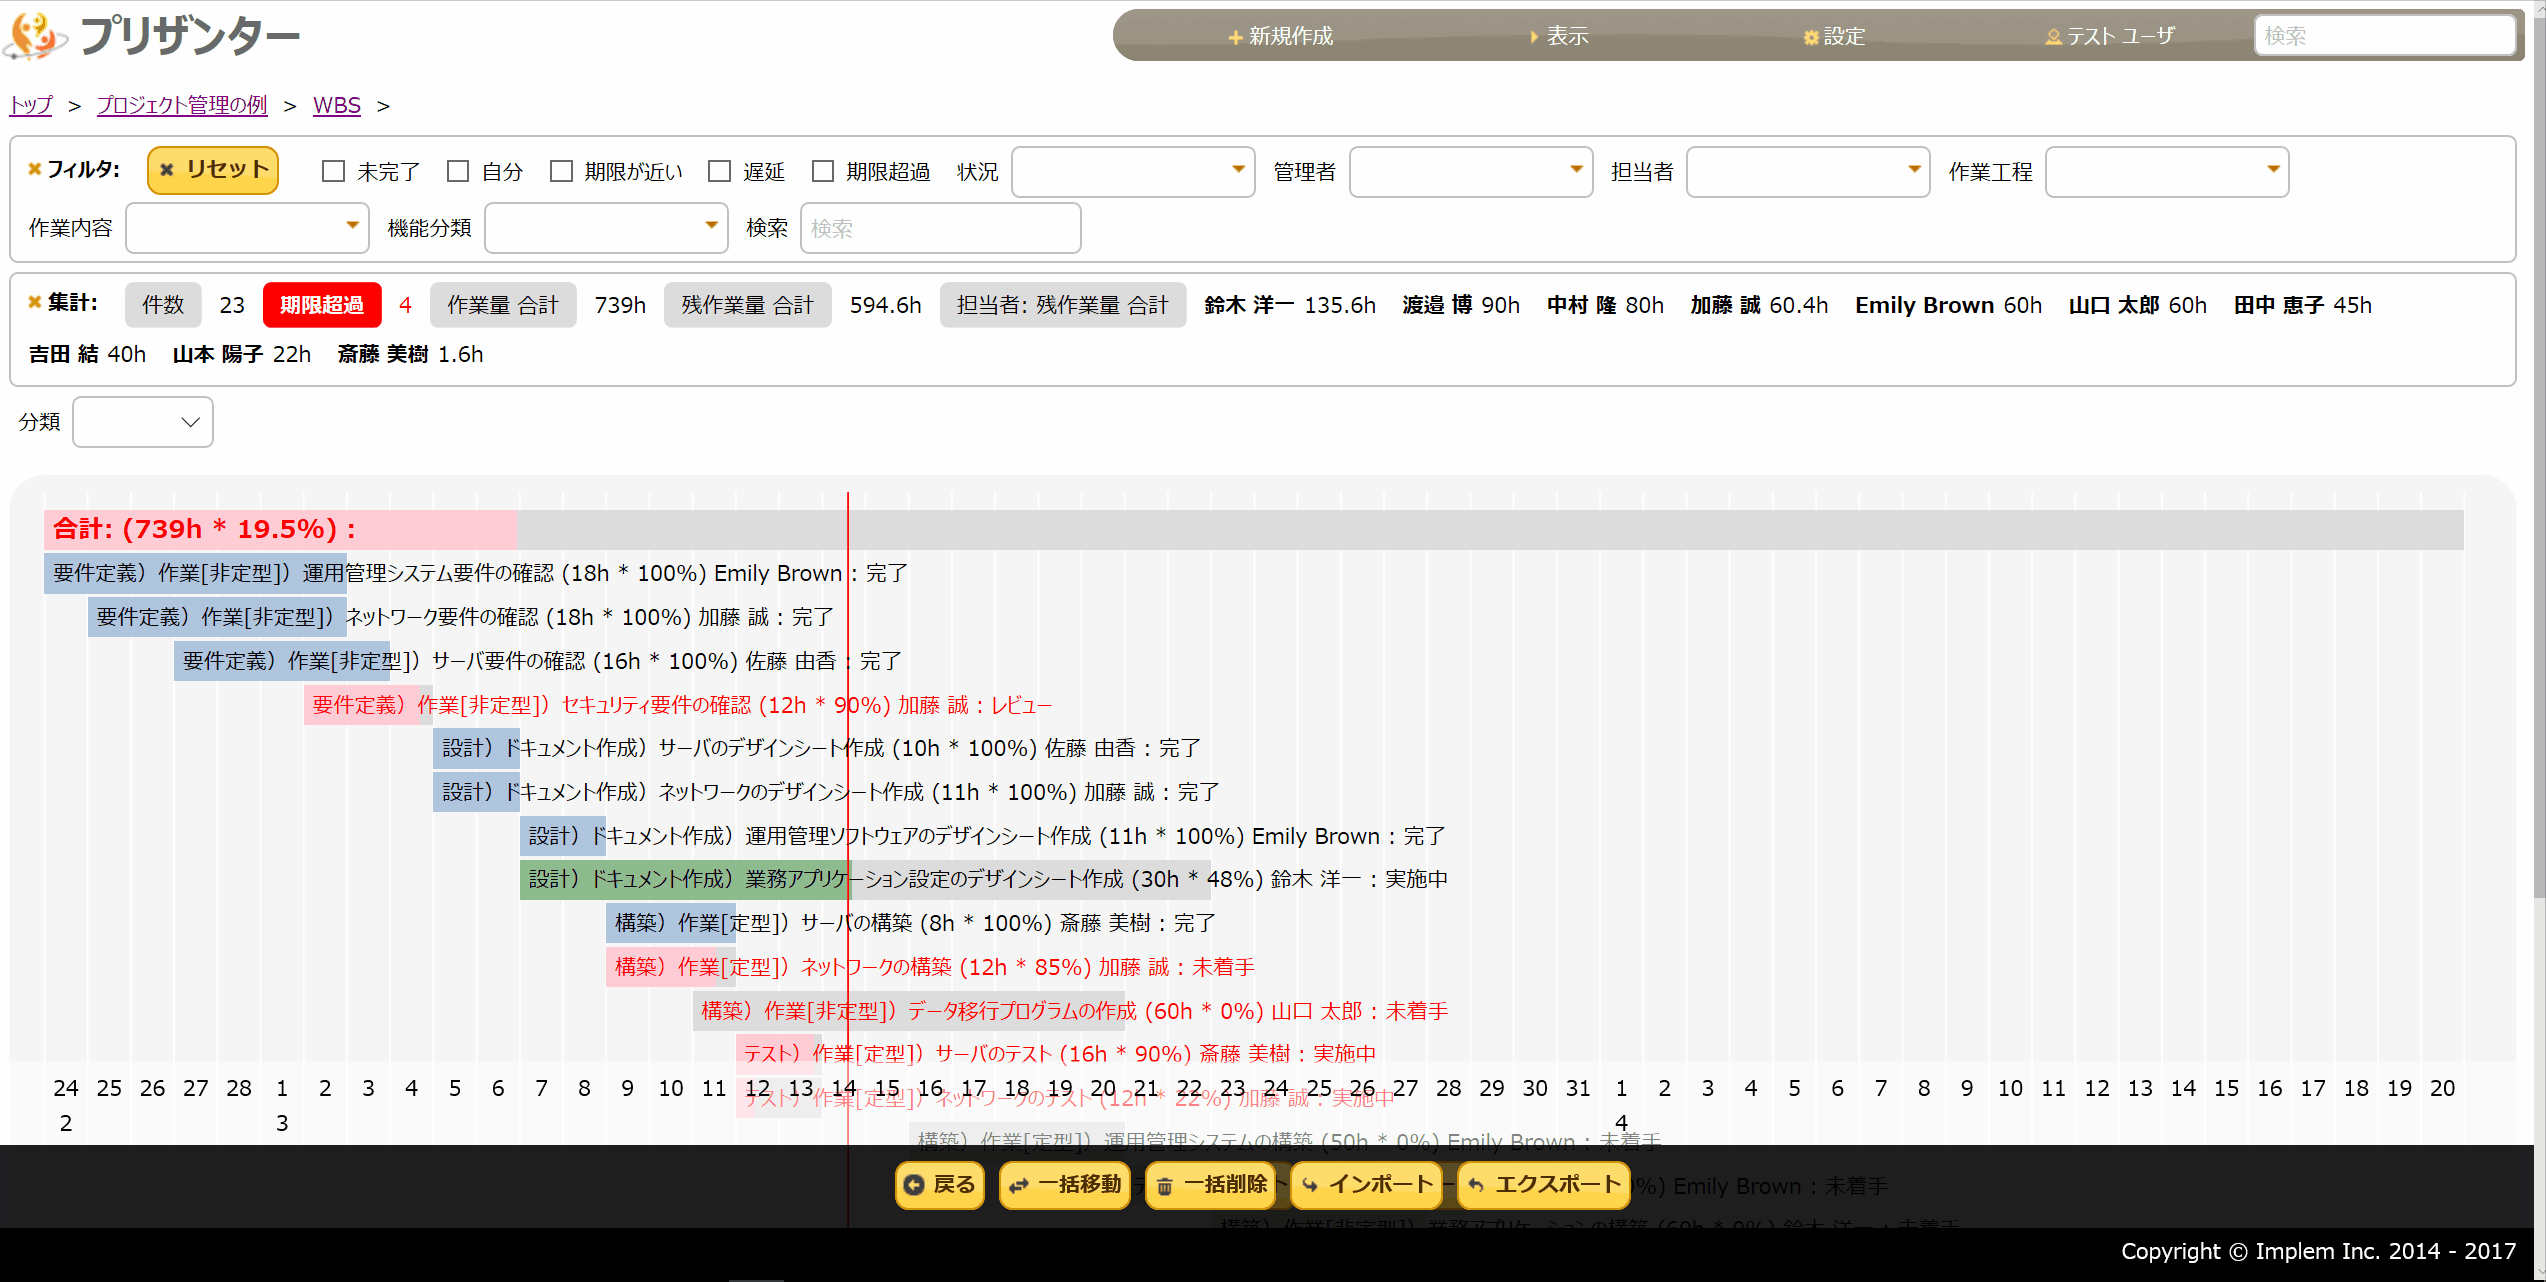This screenshot has height=1282, width=2546.
Task: Select the 業務アプリケーション設定のデザインシート作成 Gantt bar
Action: (x=865, y=879)
